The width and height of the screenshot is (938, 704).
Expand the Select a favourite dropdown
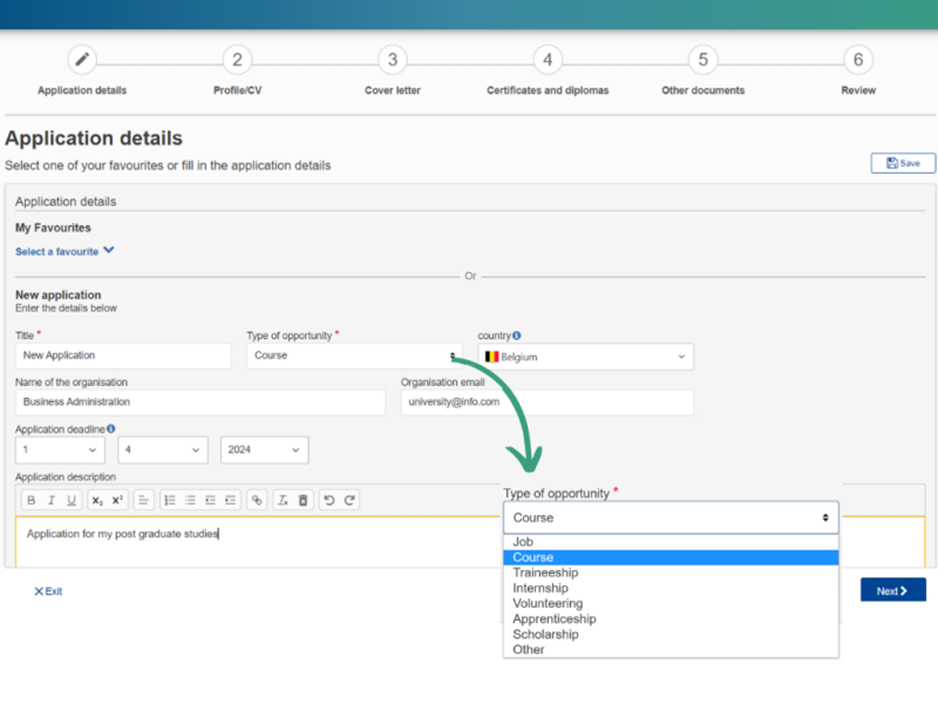[65, 251]
